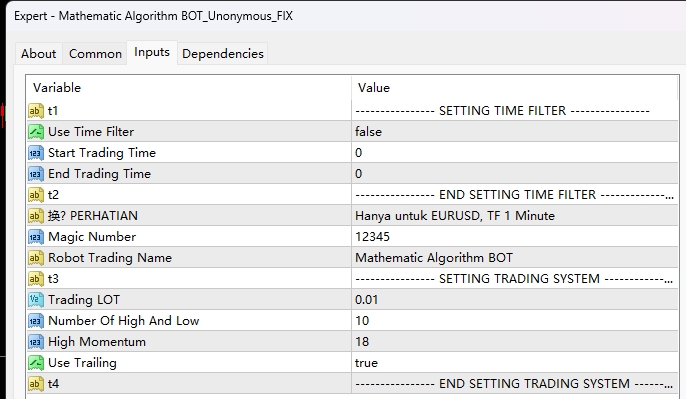Select the 'Use Trailing' variable name
The height and width of the screenshot is (399, 686).
click(x=82, y=363)
